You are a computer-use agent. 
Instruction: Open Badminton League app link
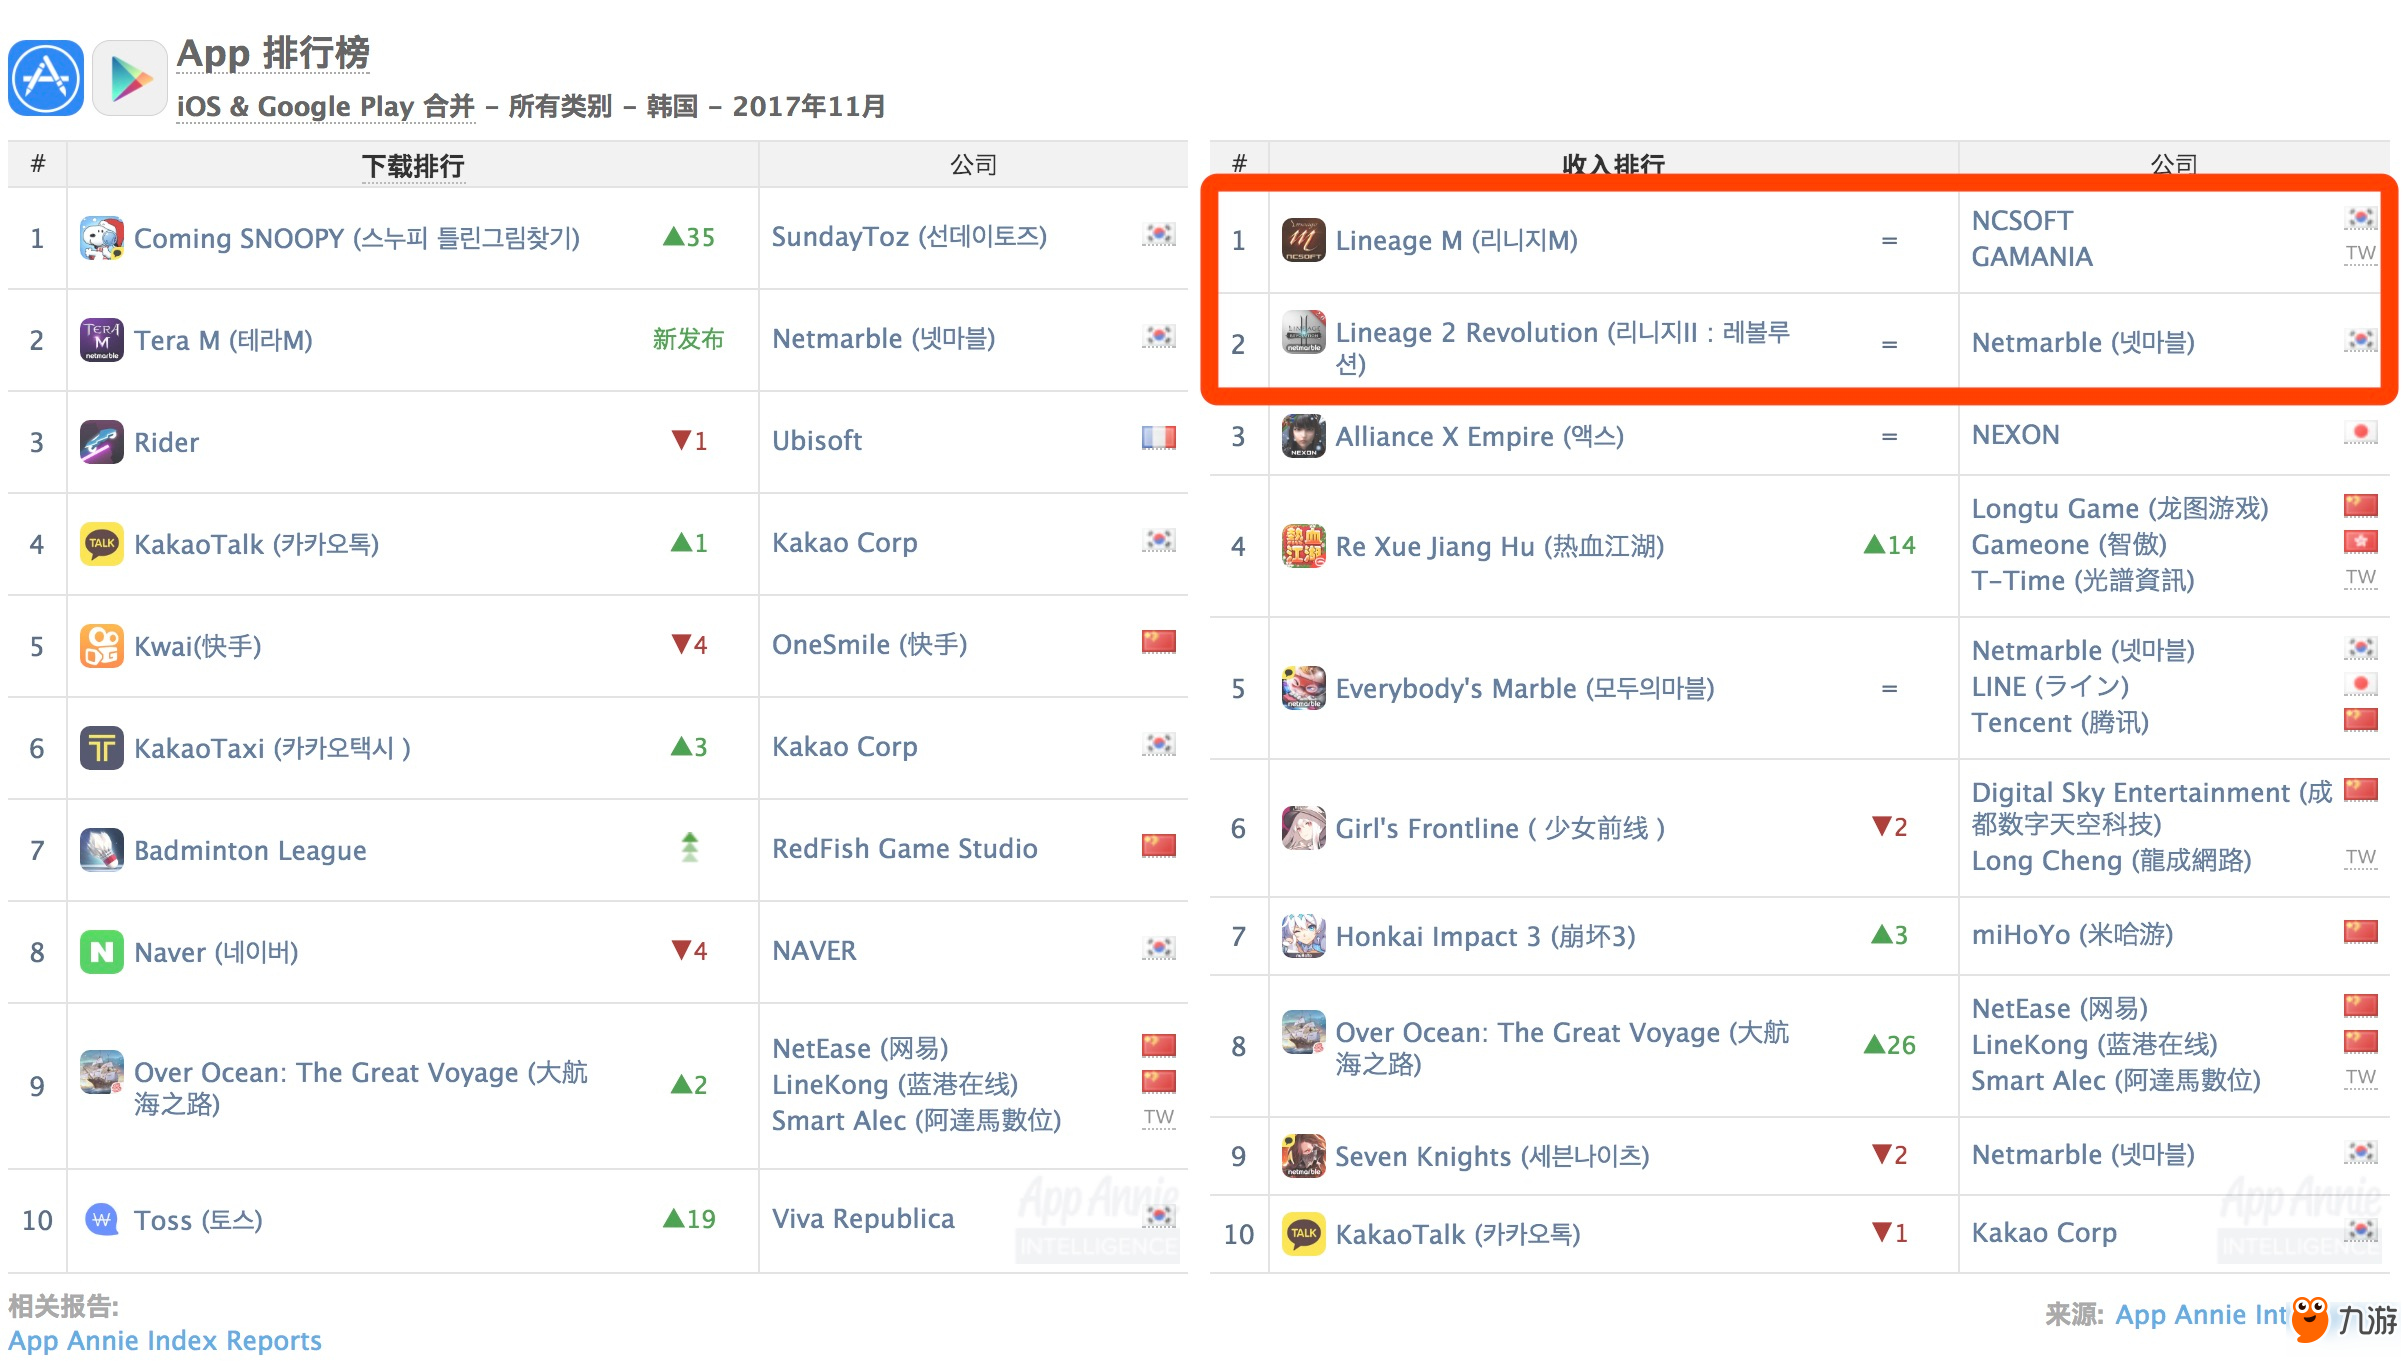(250, 850)
